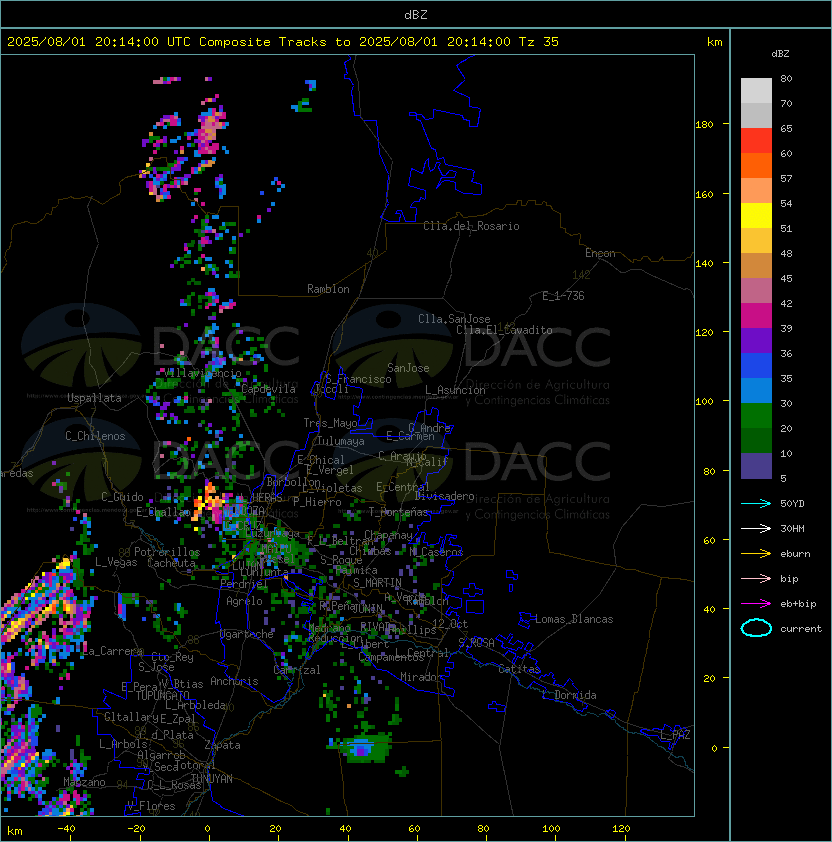Click the blue-core green echo south of Mirador
The height and width of the screenshot is (842, 832).
point(365,748)
